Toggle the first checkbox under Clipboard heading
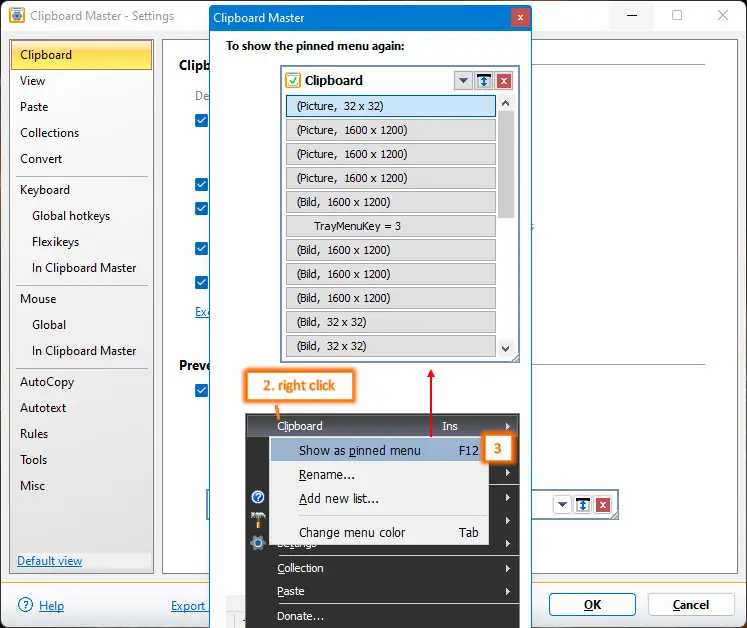Viewport: 747px width, 628px height. pos(202,121)
